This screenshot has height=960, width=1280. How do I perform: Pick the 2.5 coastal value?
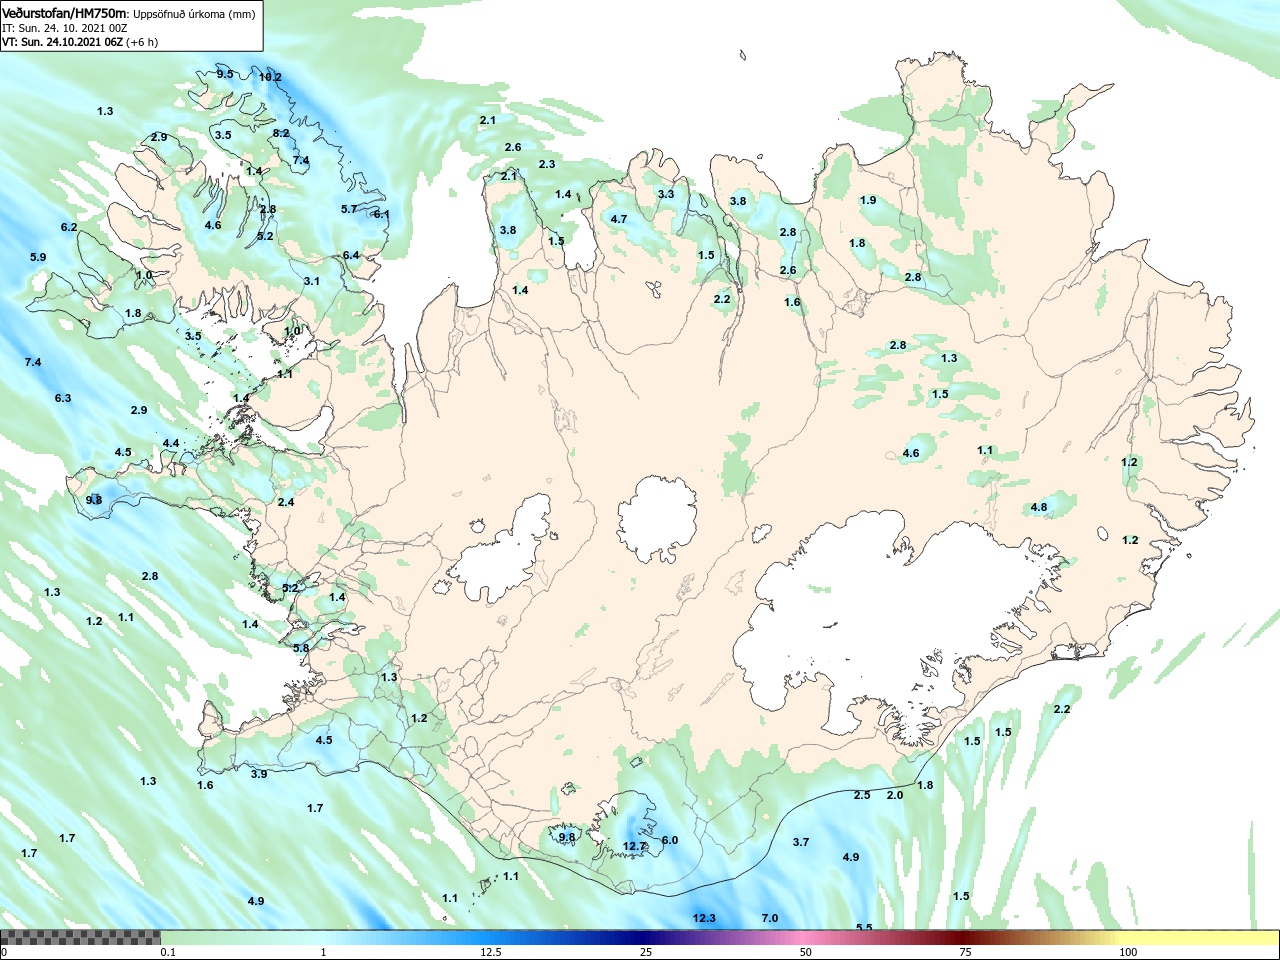[862, 795]
